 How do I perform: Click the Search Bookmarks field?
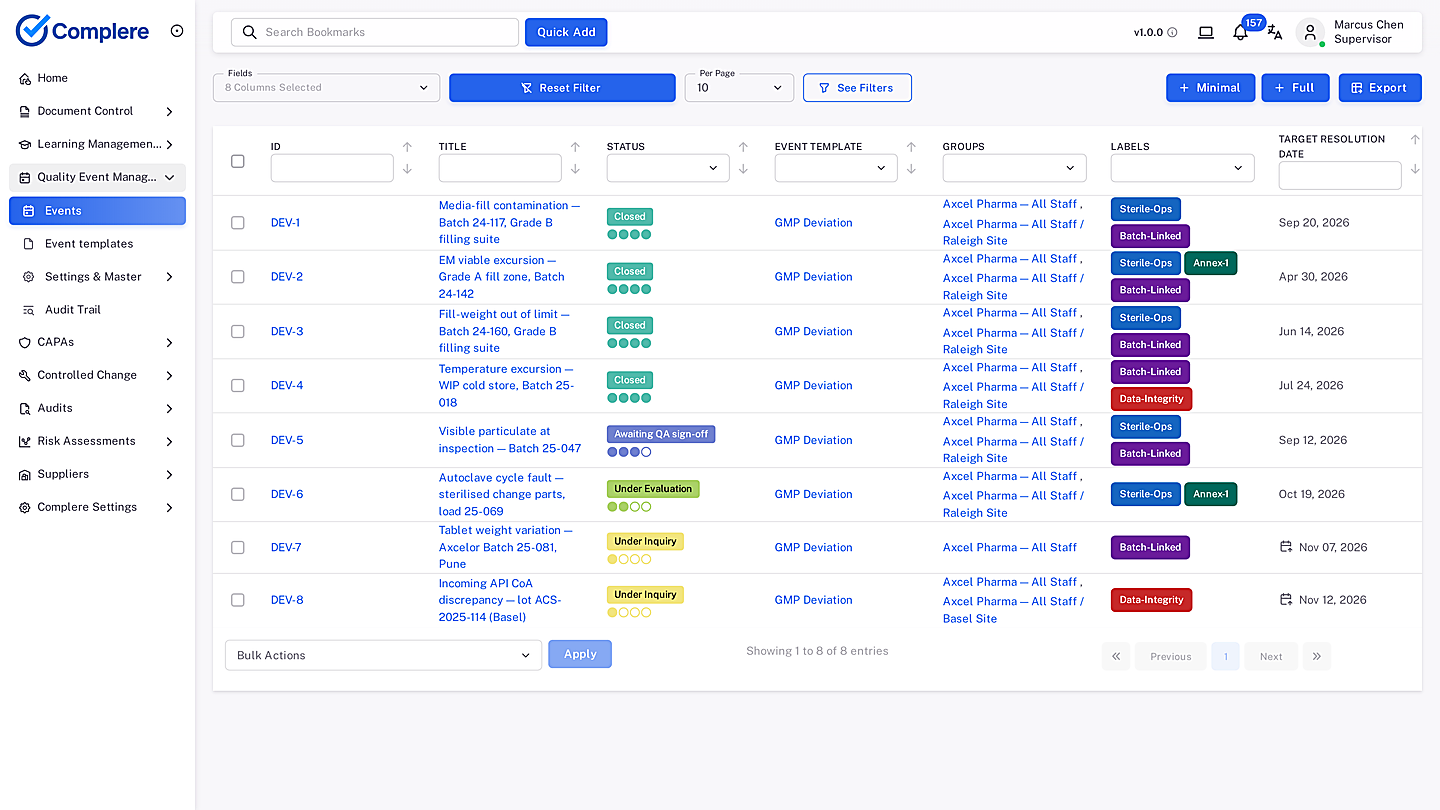click(x=375, y=32)
